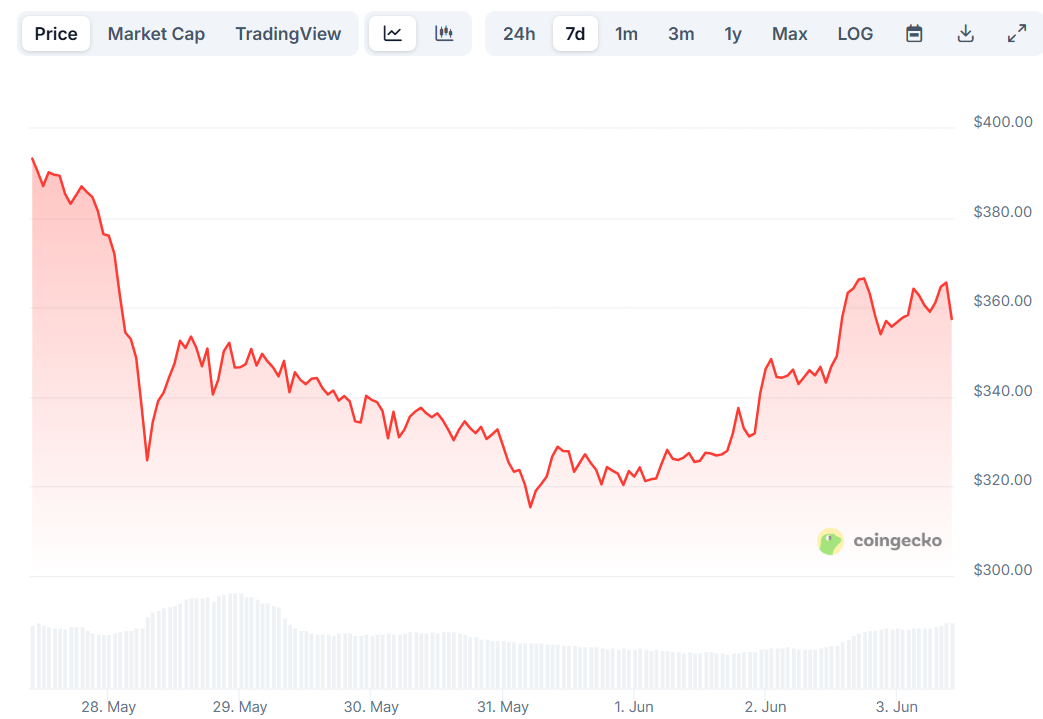Set range to 1m
This screenshot has width=1043, height=719.
click(626, 33)
